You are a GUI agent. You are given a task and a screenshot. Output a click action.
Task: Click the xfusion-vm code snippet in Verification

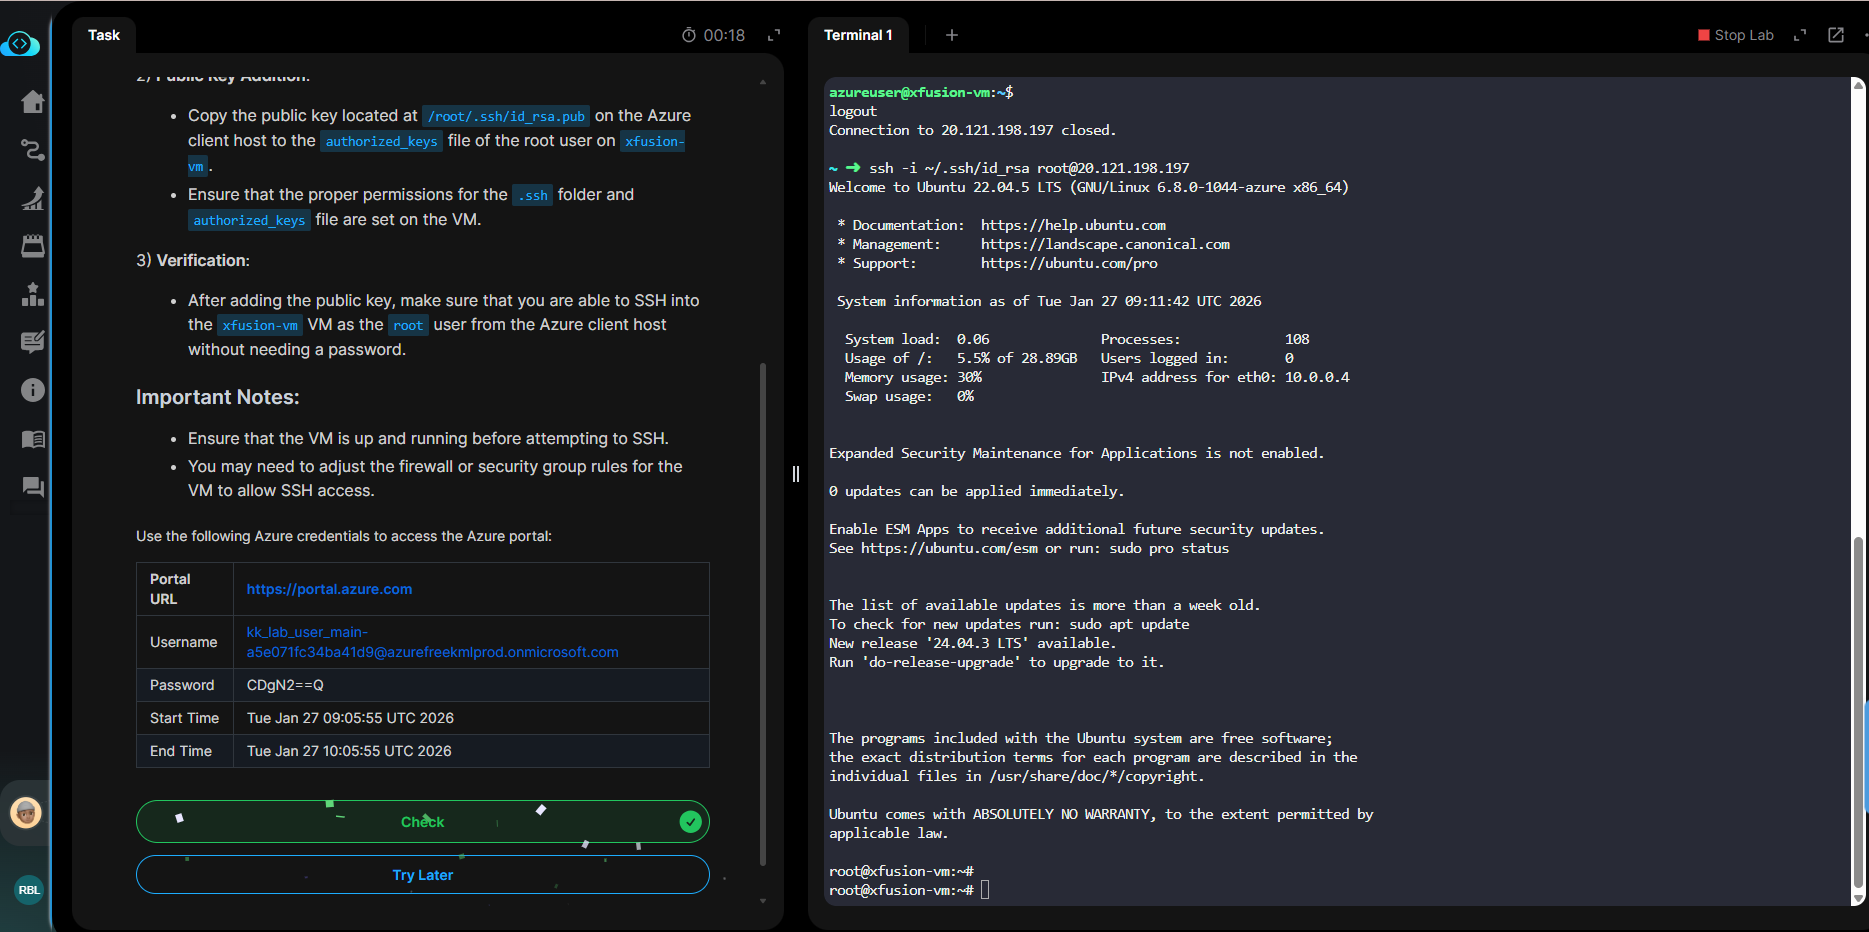tap(260, 325)
